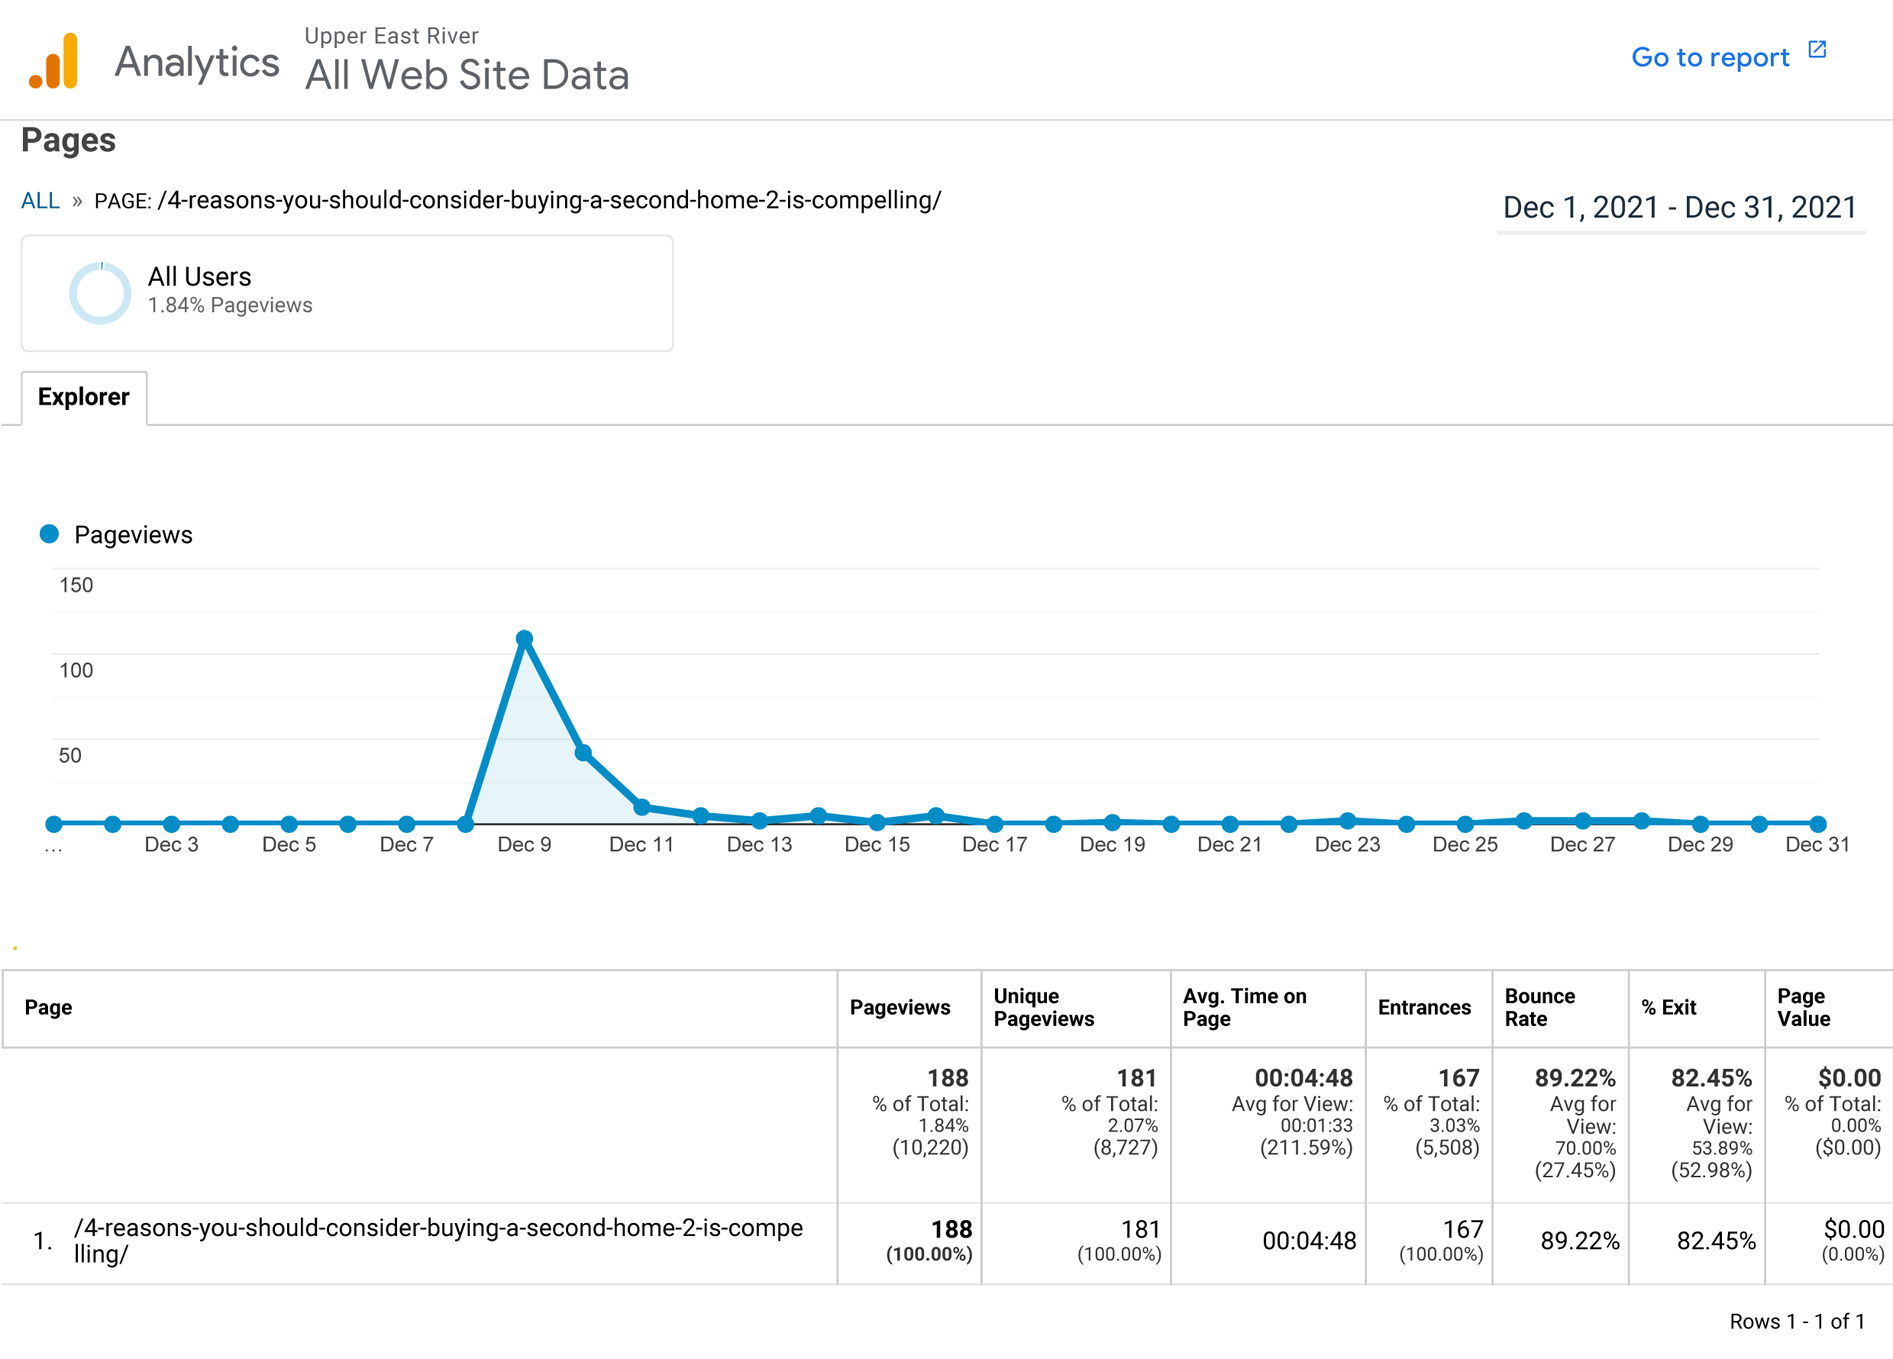Image resolution: width=1893 pixels, height=1359 pixels.
Task: Click the Page column header
Action: coord(48,1008)
